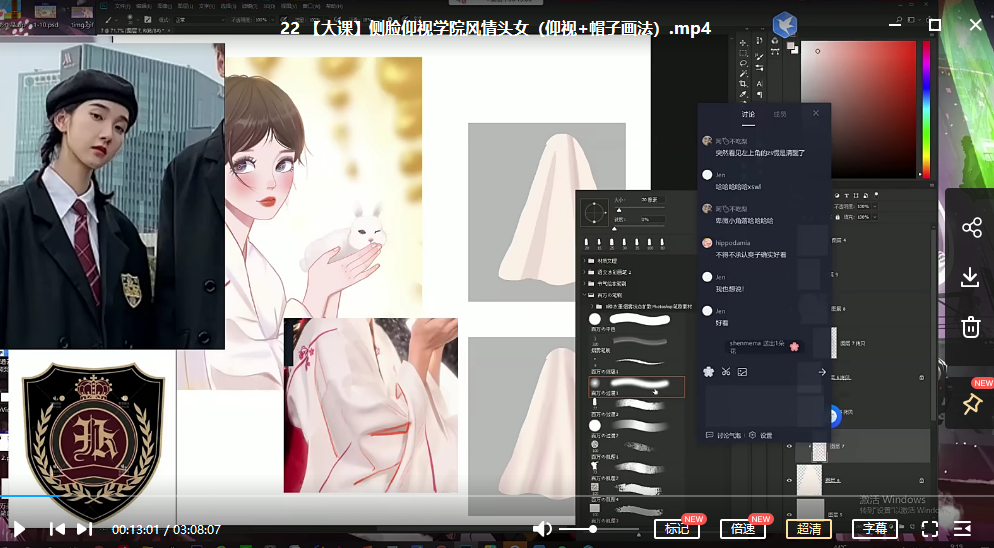Select the Move tool in Photoshop toolbar
This screenshot has width=994, height=548.
[x=743, y=43]
